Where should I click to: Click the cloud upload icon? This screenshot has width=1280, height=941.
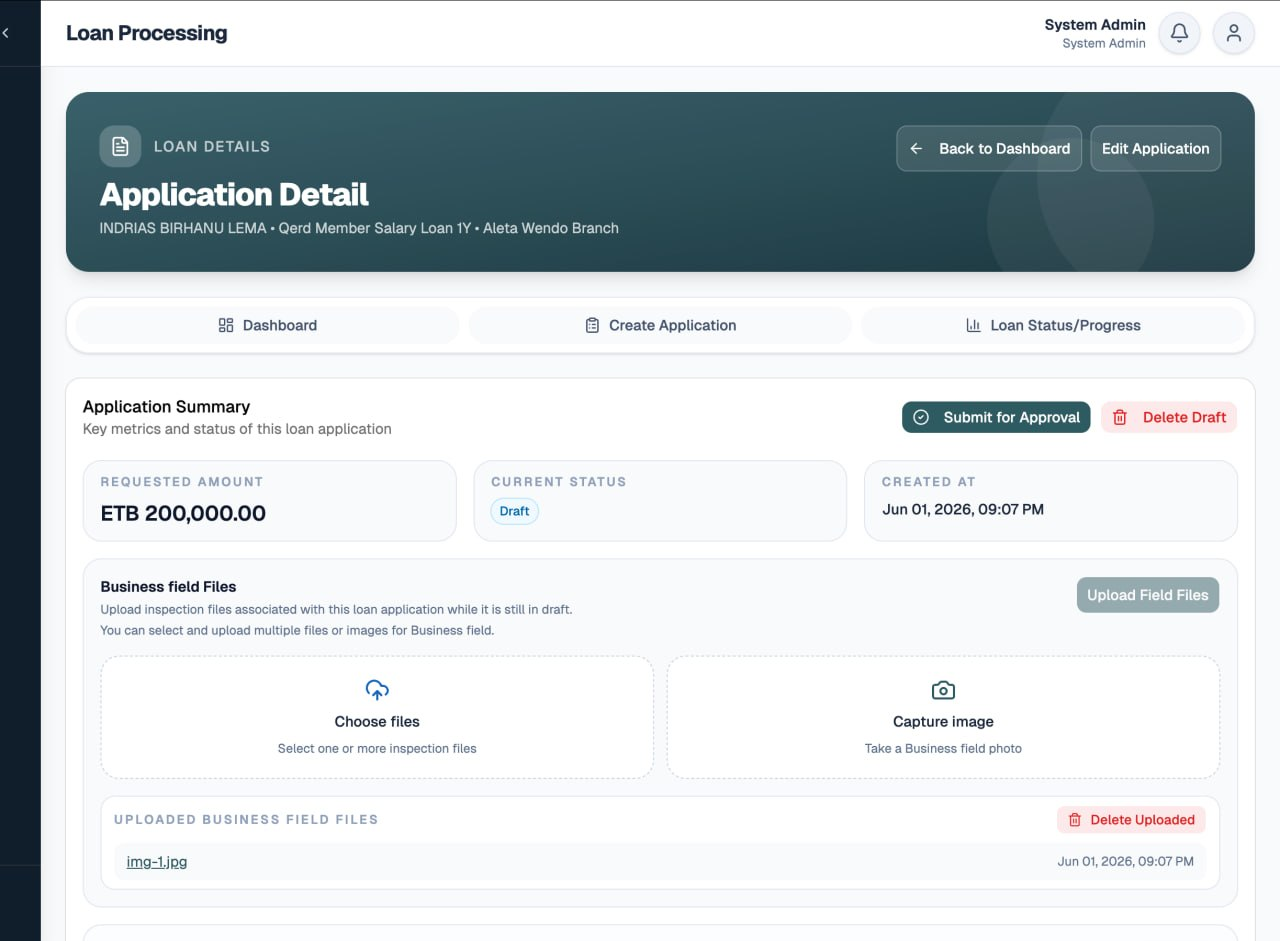pos(377,689)
